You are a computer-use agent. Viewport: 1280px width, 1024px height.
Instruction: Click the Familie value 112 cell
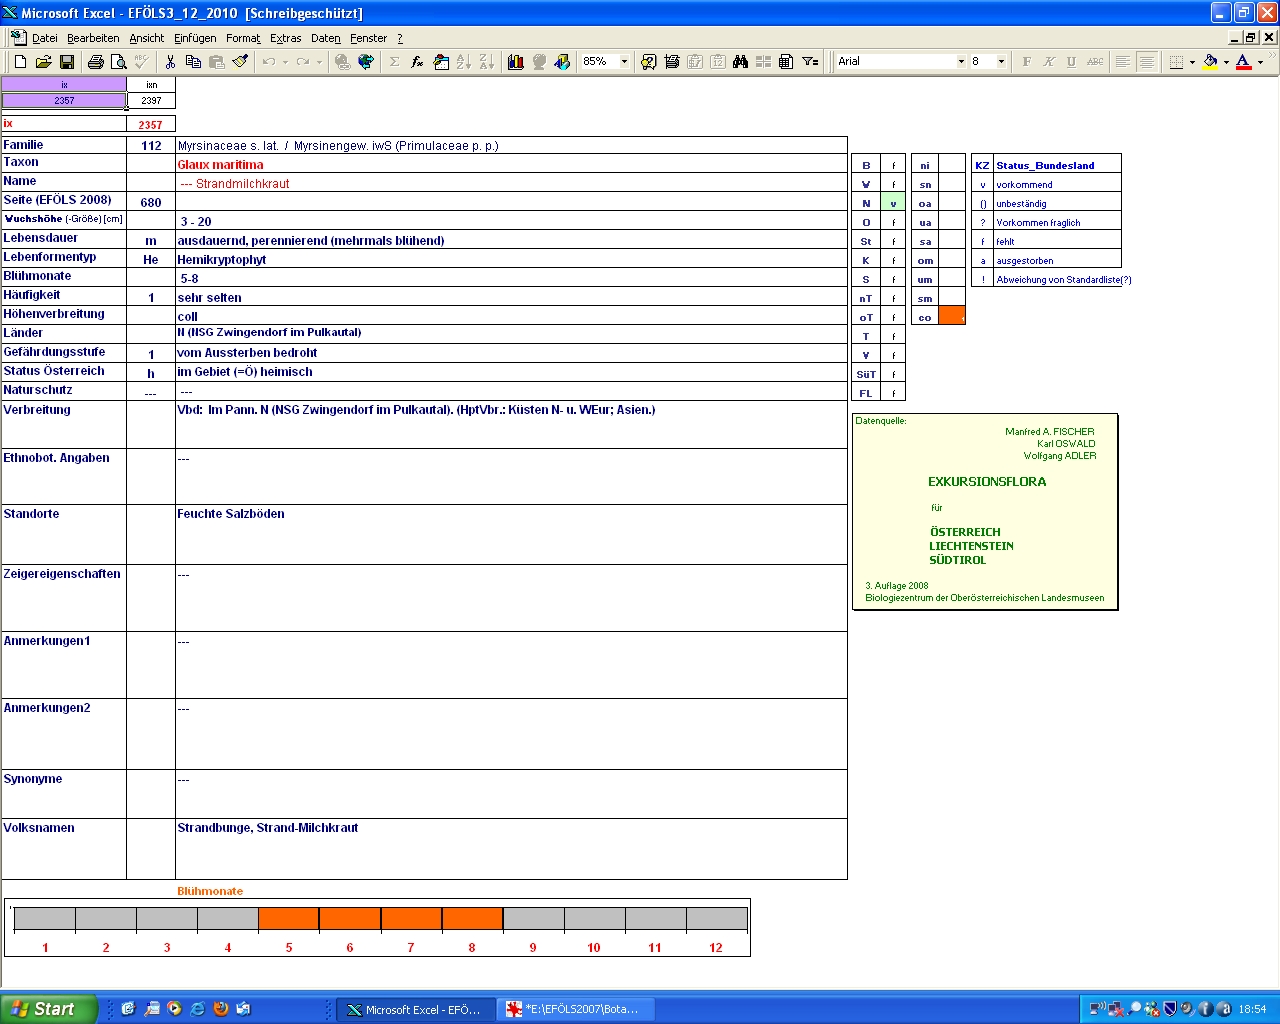151,146
